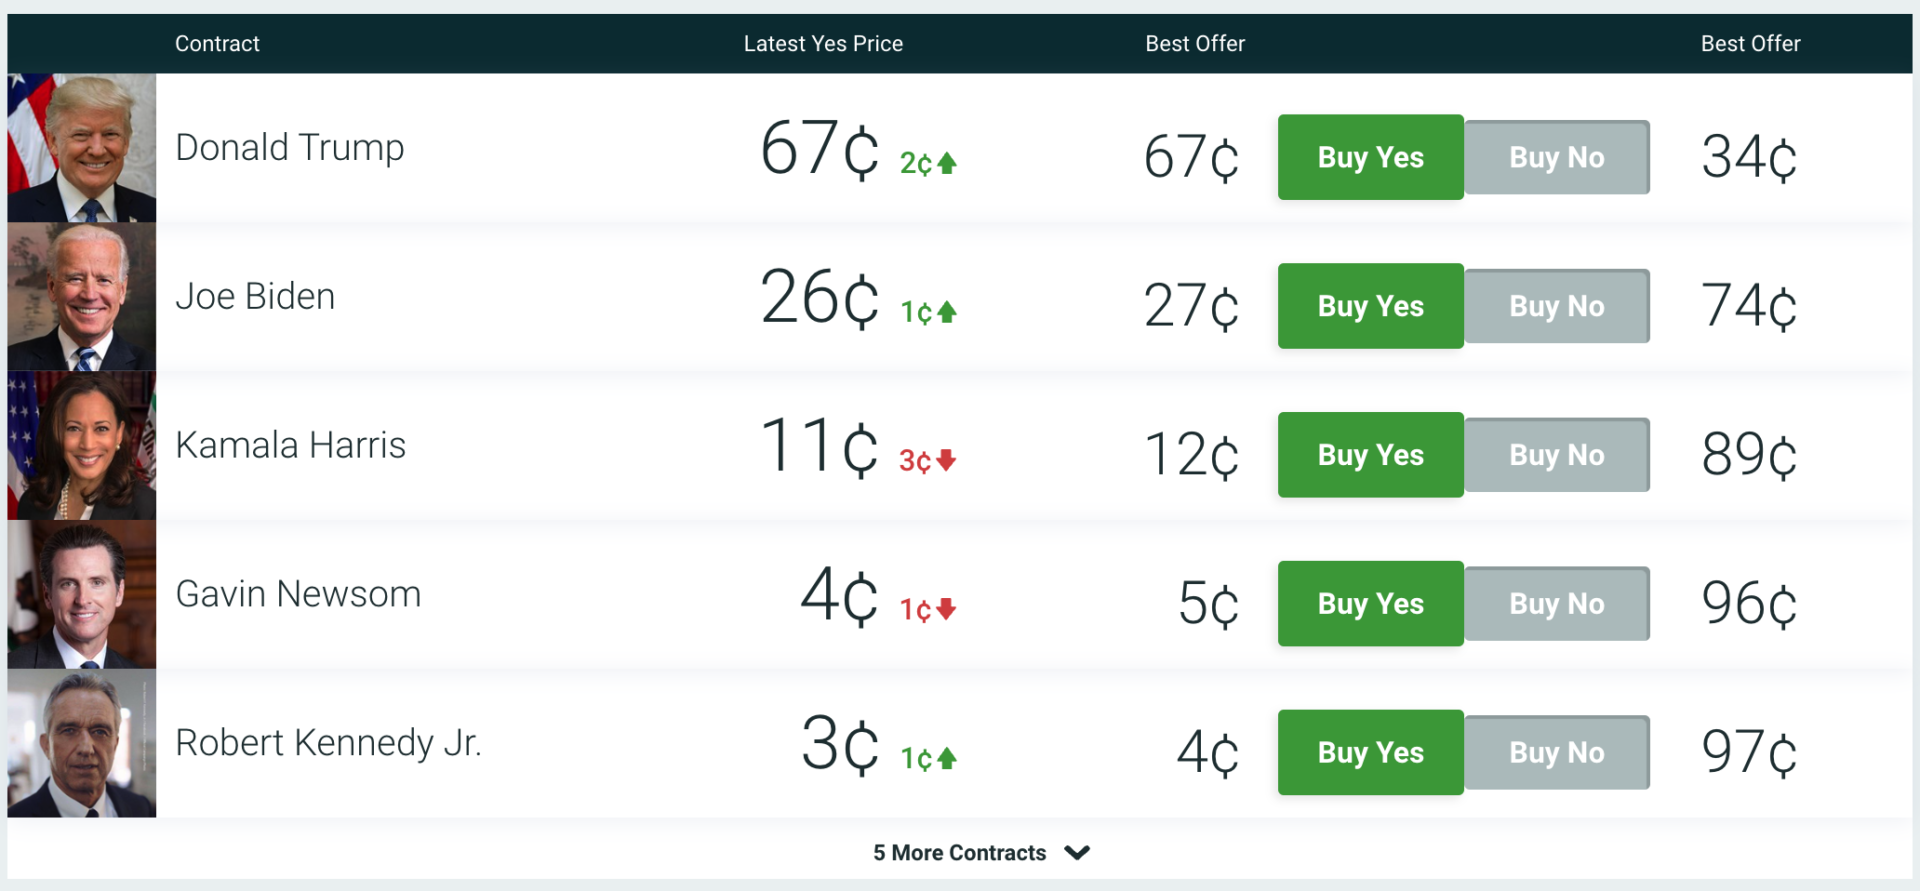This screenshot has height=891, width=1920.
Task: Click the Contract column header
Action: tap(217, 44)
